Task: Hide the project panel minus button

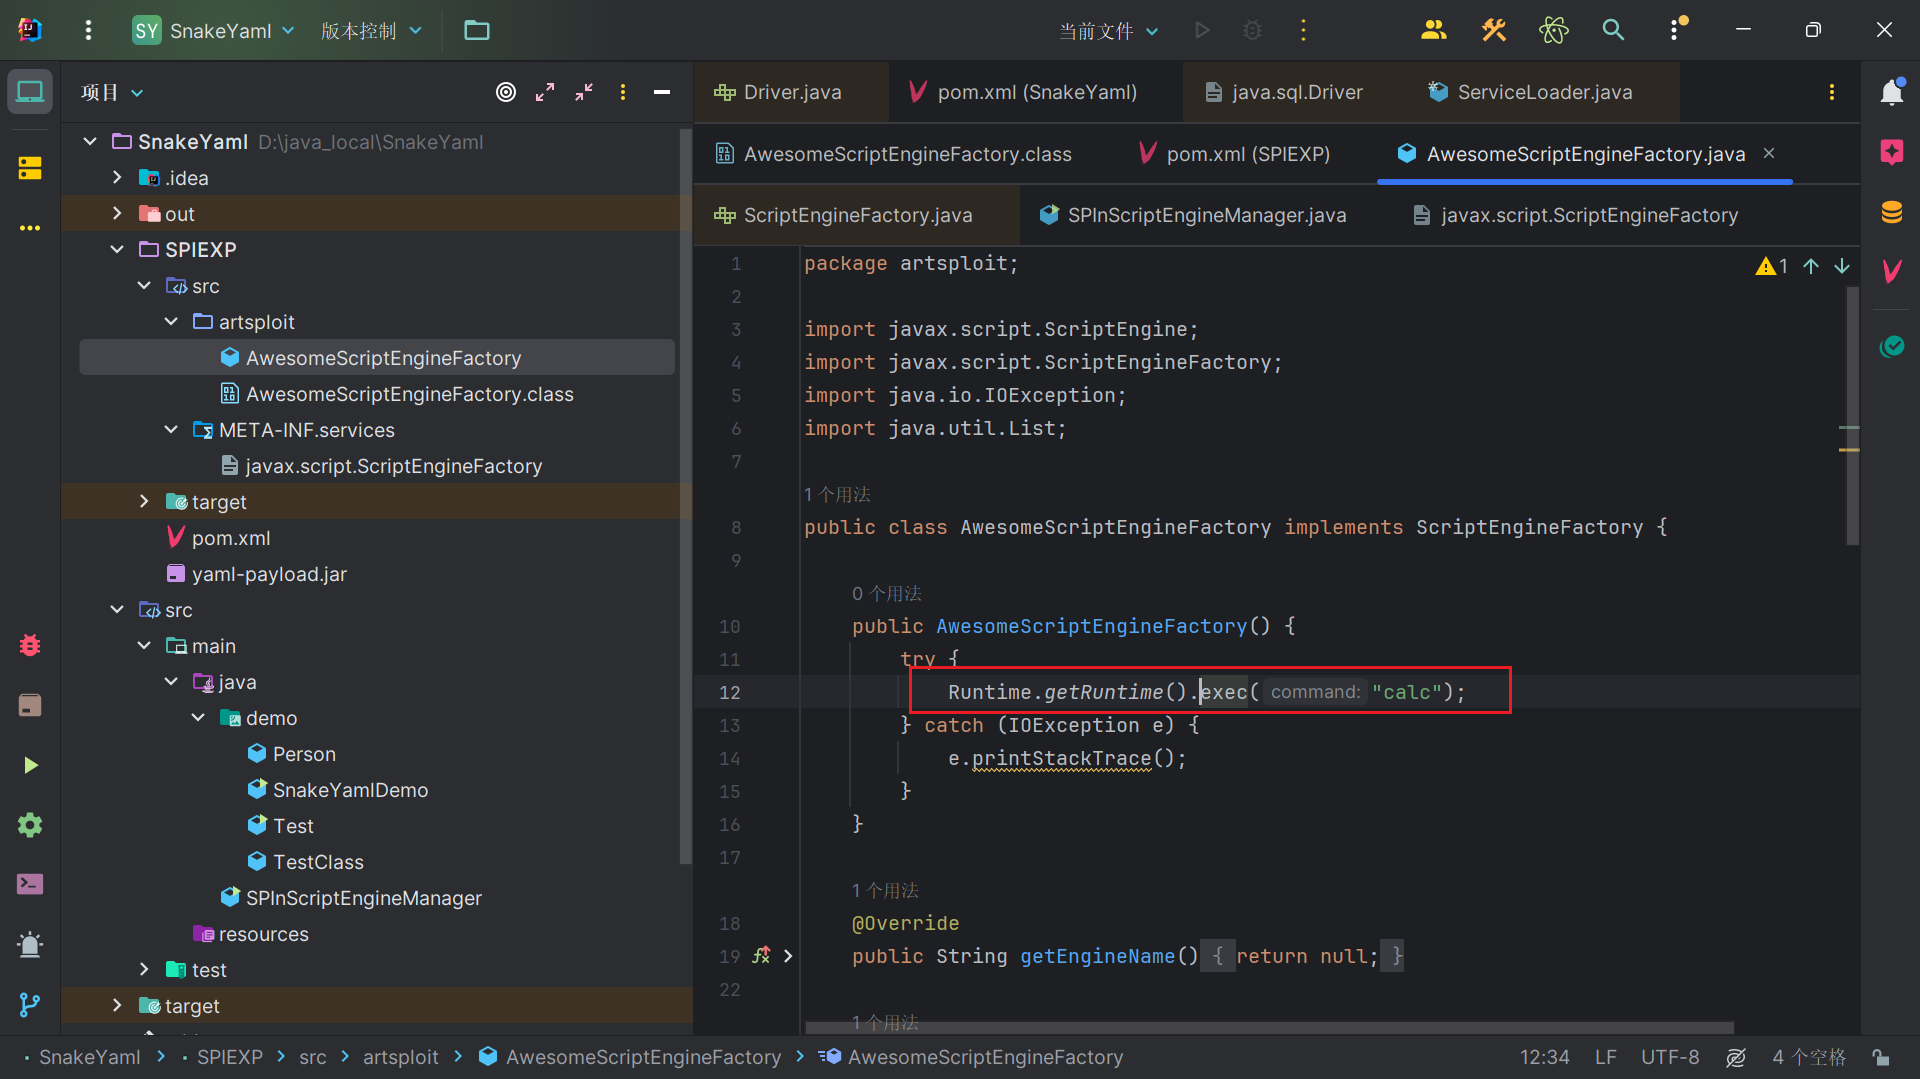Action: pyautogui.click(x=662, y=92)
